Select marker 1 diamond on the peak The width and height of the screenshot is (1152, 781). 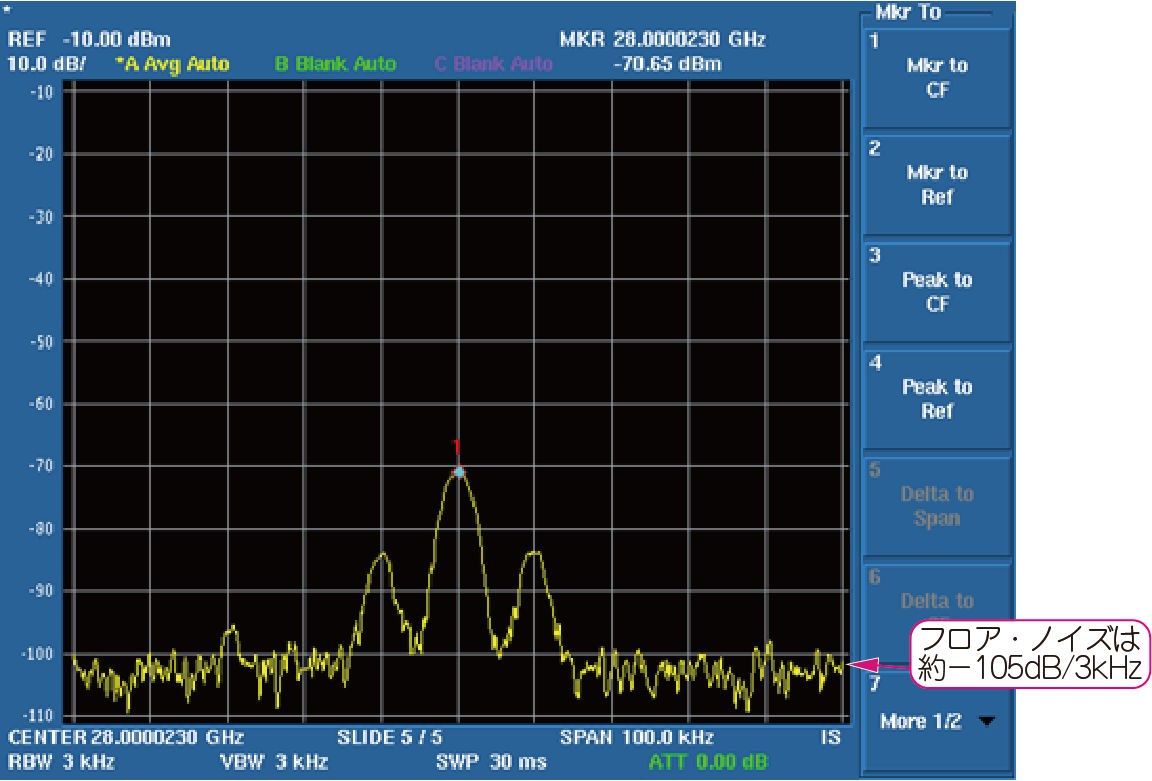pos(458,471)
